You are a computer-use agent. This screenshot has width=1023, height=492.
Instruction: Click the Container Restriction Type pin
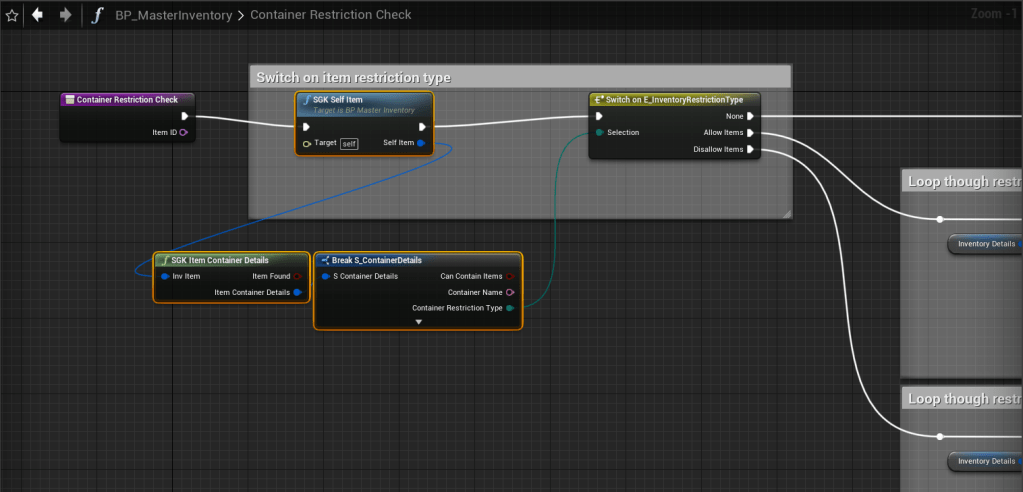click(510, 308)
